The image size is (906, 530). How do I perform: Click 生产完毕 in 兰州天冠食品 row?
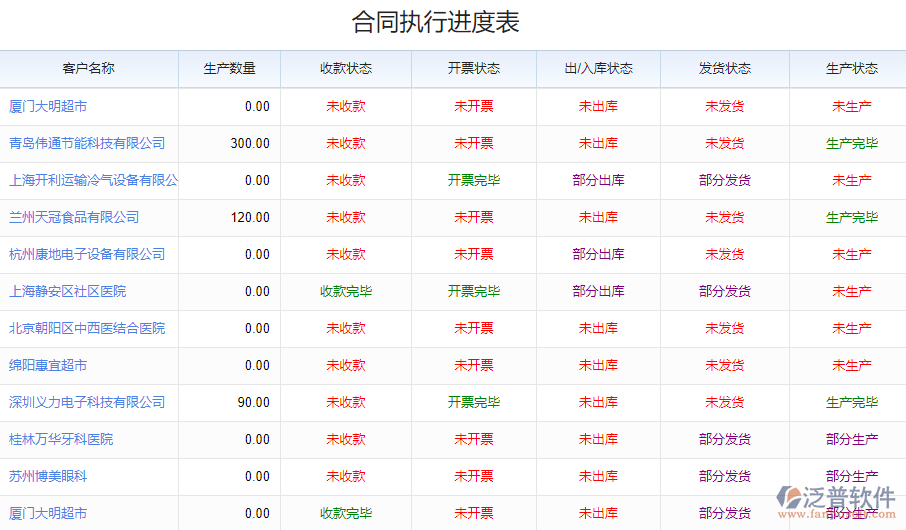click(x=852, y=217)
